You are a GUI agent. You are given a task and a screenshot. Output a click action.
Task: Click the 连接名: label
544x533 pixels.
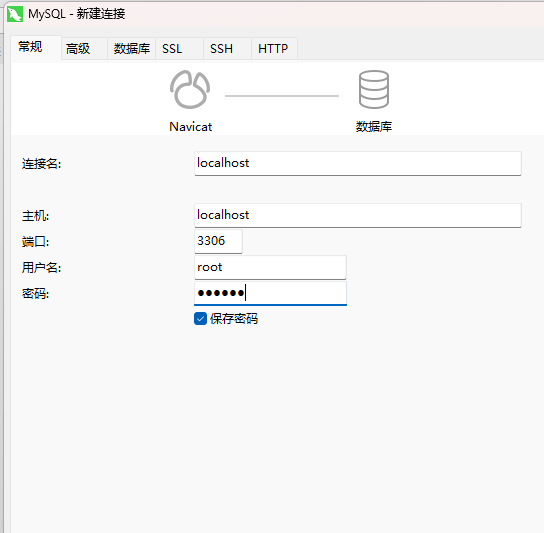(41, 164)
